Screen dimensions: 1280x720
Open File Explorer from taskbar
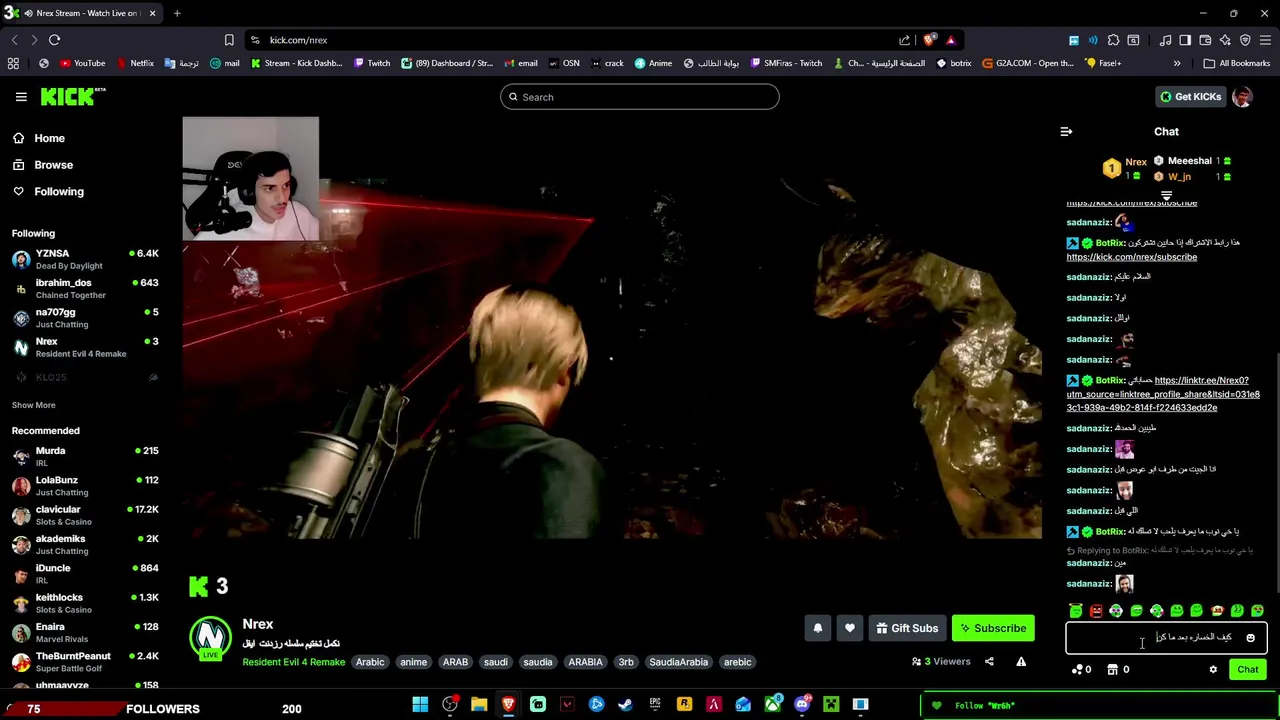(479, 705)
